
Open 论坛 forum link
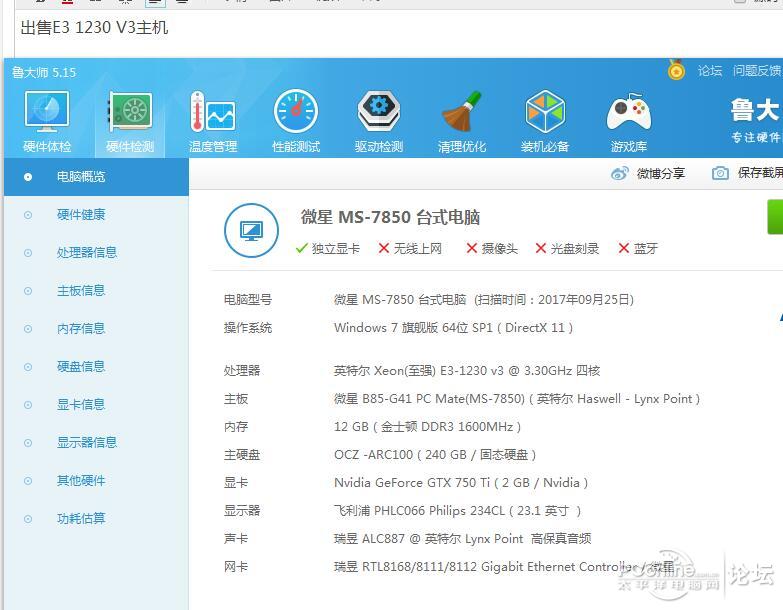[x=710, y=71]
